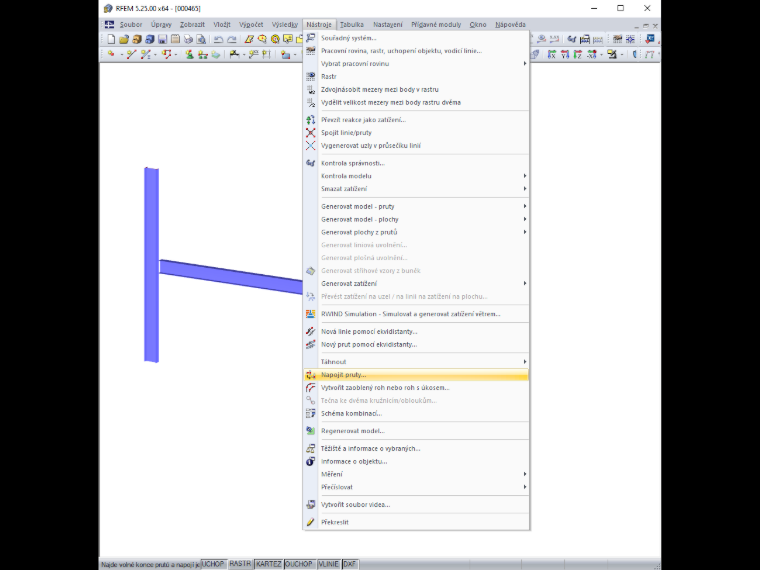760x570 pixels.
Task: Redo the last undone action
Action: tap(232, 39)
